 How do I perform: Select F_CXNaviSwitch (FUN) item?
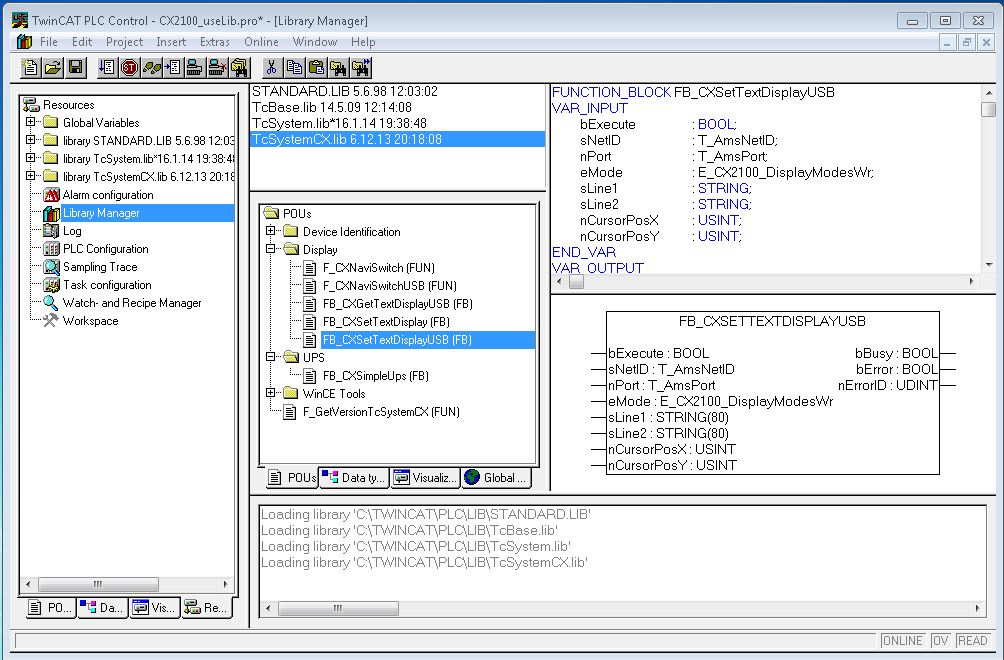(378, 268)
